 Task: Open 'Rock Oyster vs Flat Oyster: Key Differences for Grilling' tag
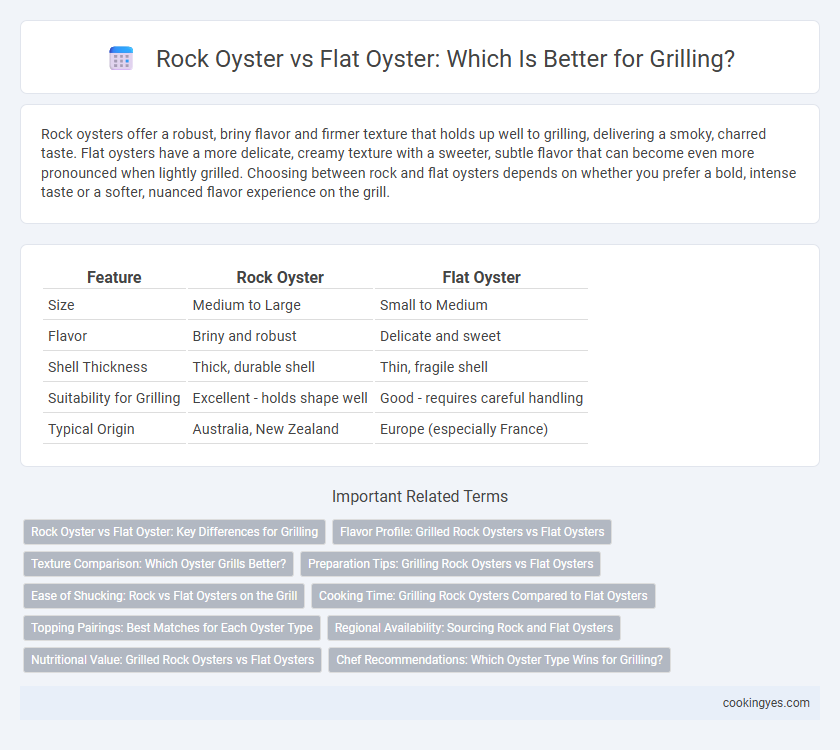[x=174, y=532]
